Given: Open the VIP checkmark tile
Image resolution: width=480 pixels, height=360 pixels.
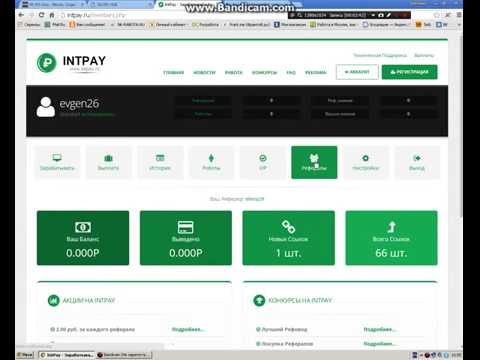Looking at the screenshot, I should [263, 162].
